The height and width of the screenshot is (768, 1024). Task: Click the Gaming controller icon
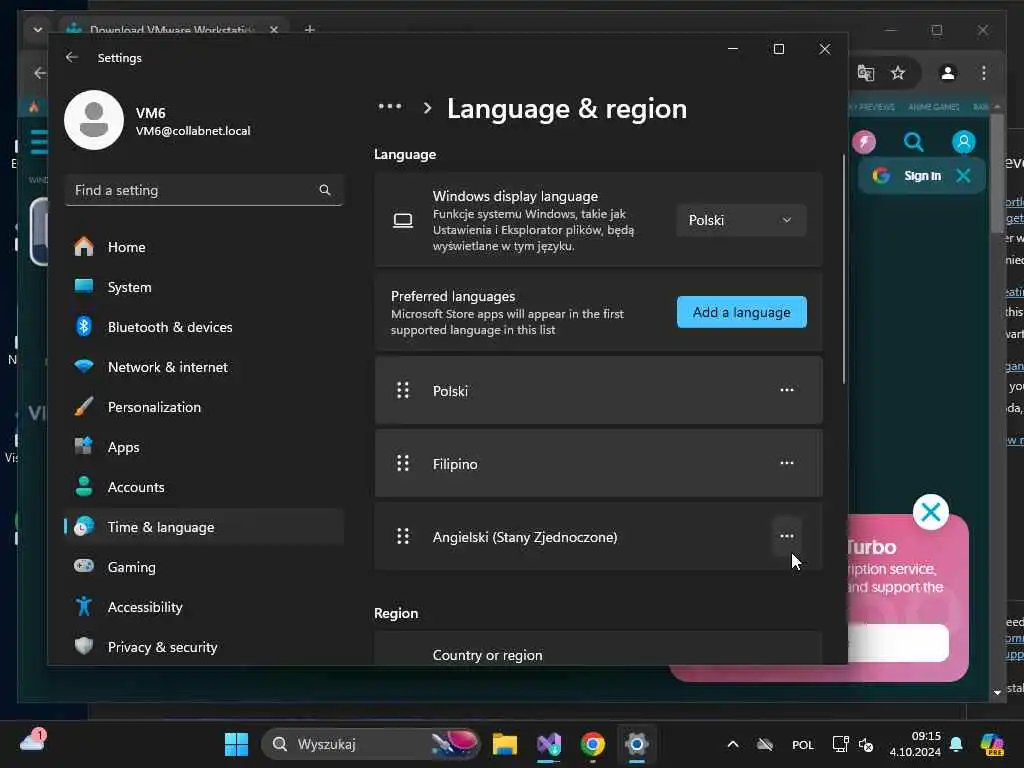click(84, 566)
